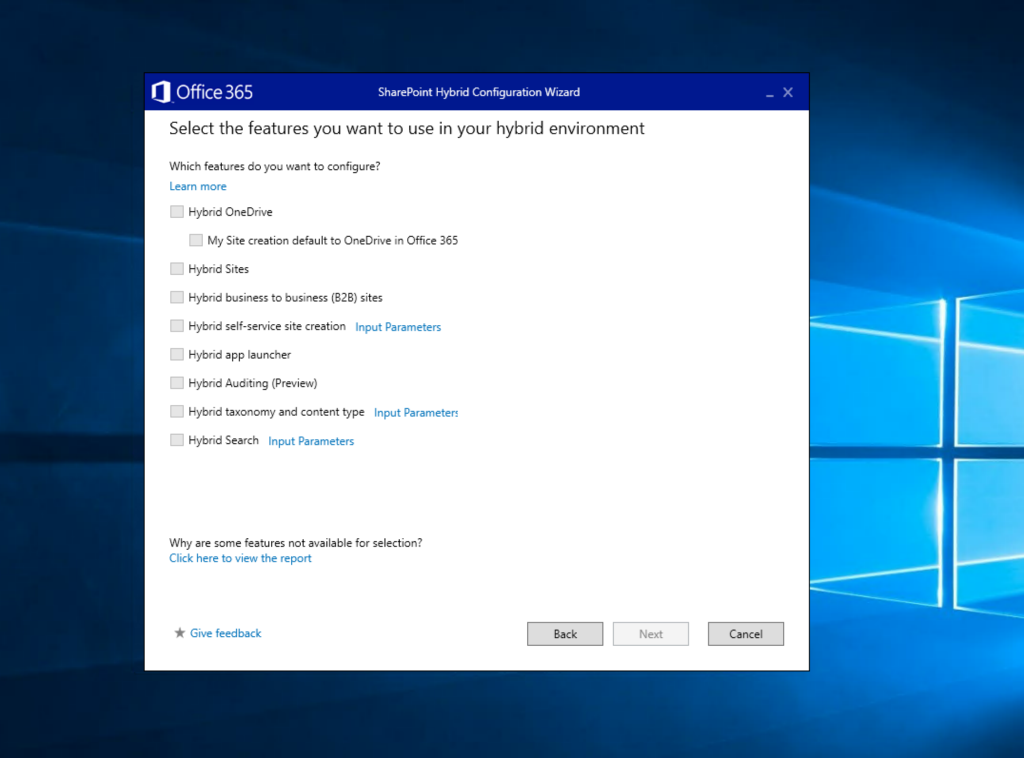Enable the Hybrid Search checkbox

pos(176,440)
